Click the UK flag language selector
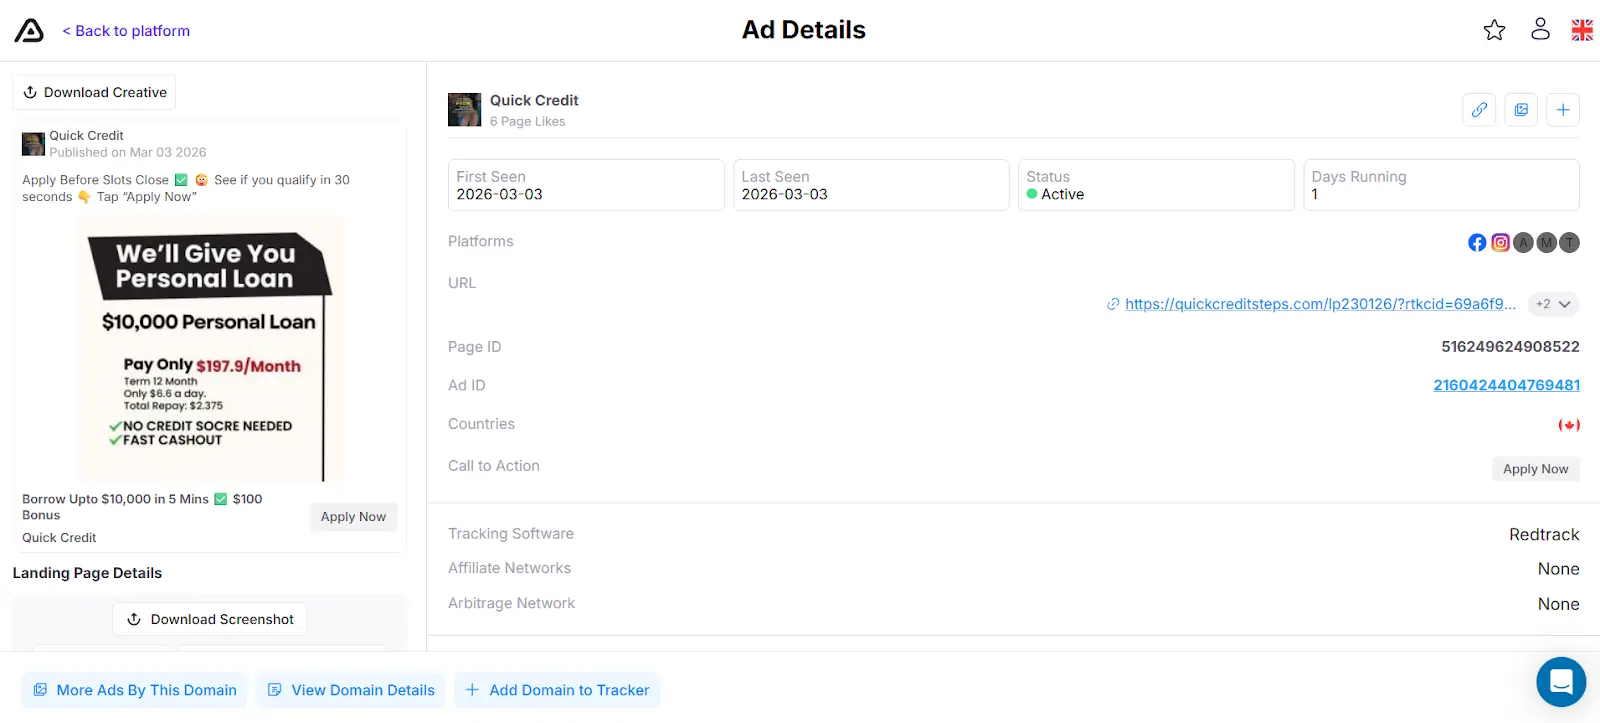 1582,30
